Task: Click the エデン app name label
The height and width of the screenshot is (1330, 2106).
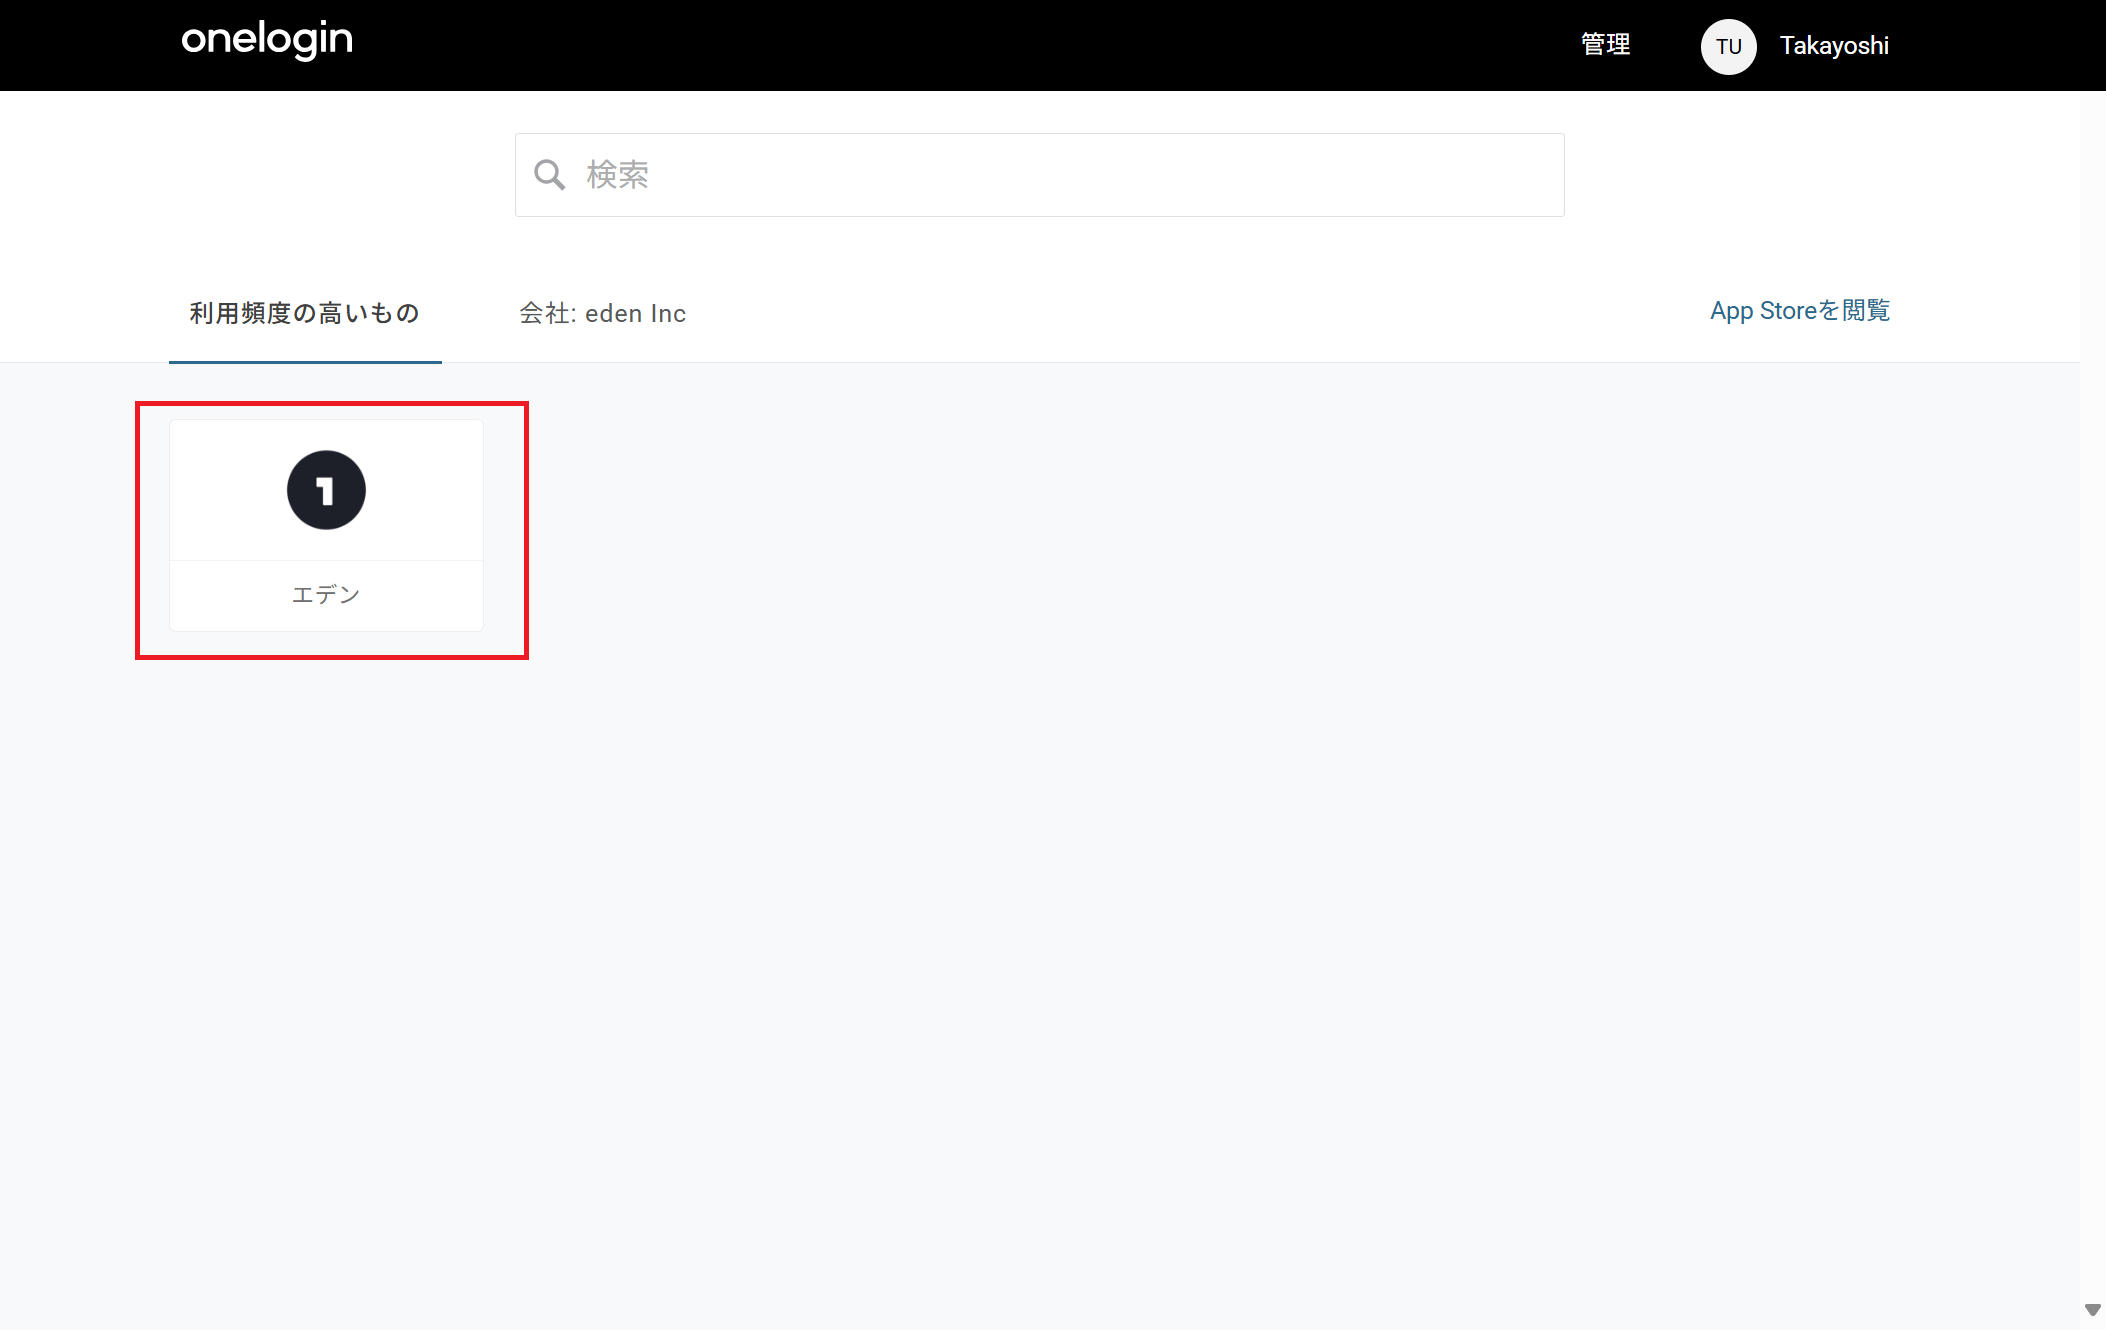Action: pos(326,595)
